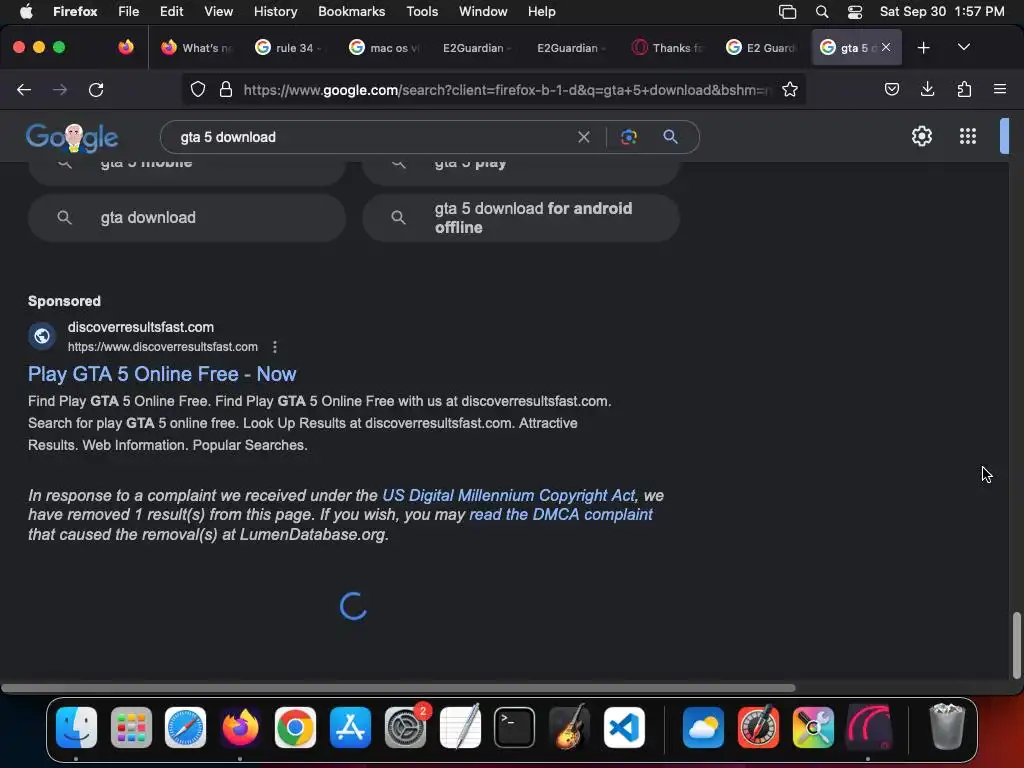Open the Firefox hamburger application menu
The height and width of the screenshot is (768, 1024).
pyautogui.click(x=1000, y=89)
